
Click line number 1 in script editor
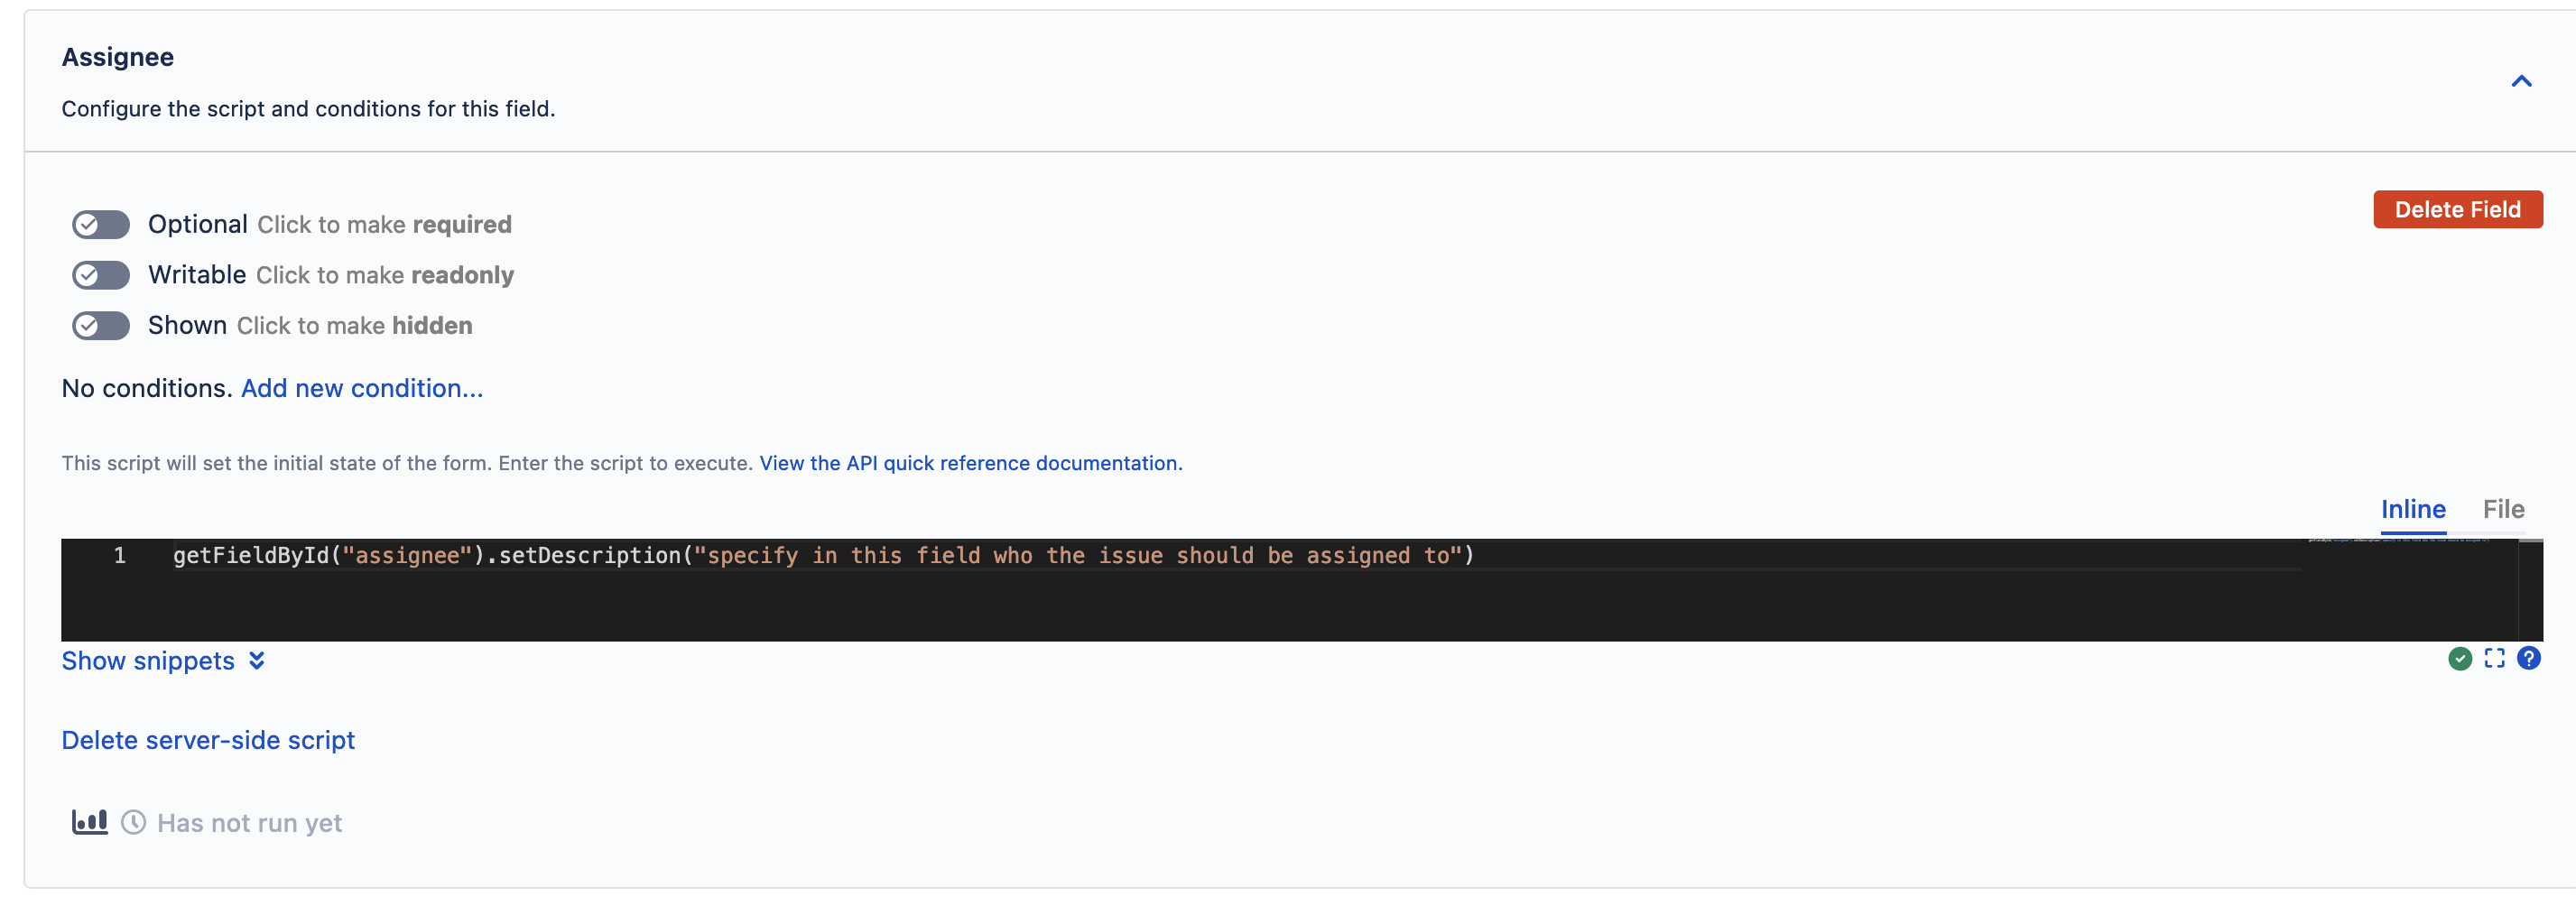[120, 556]
